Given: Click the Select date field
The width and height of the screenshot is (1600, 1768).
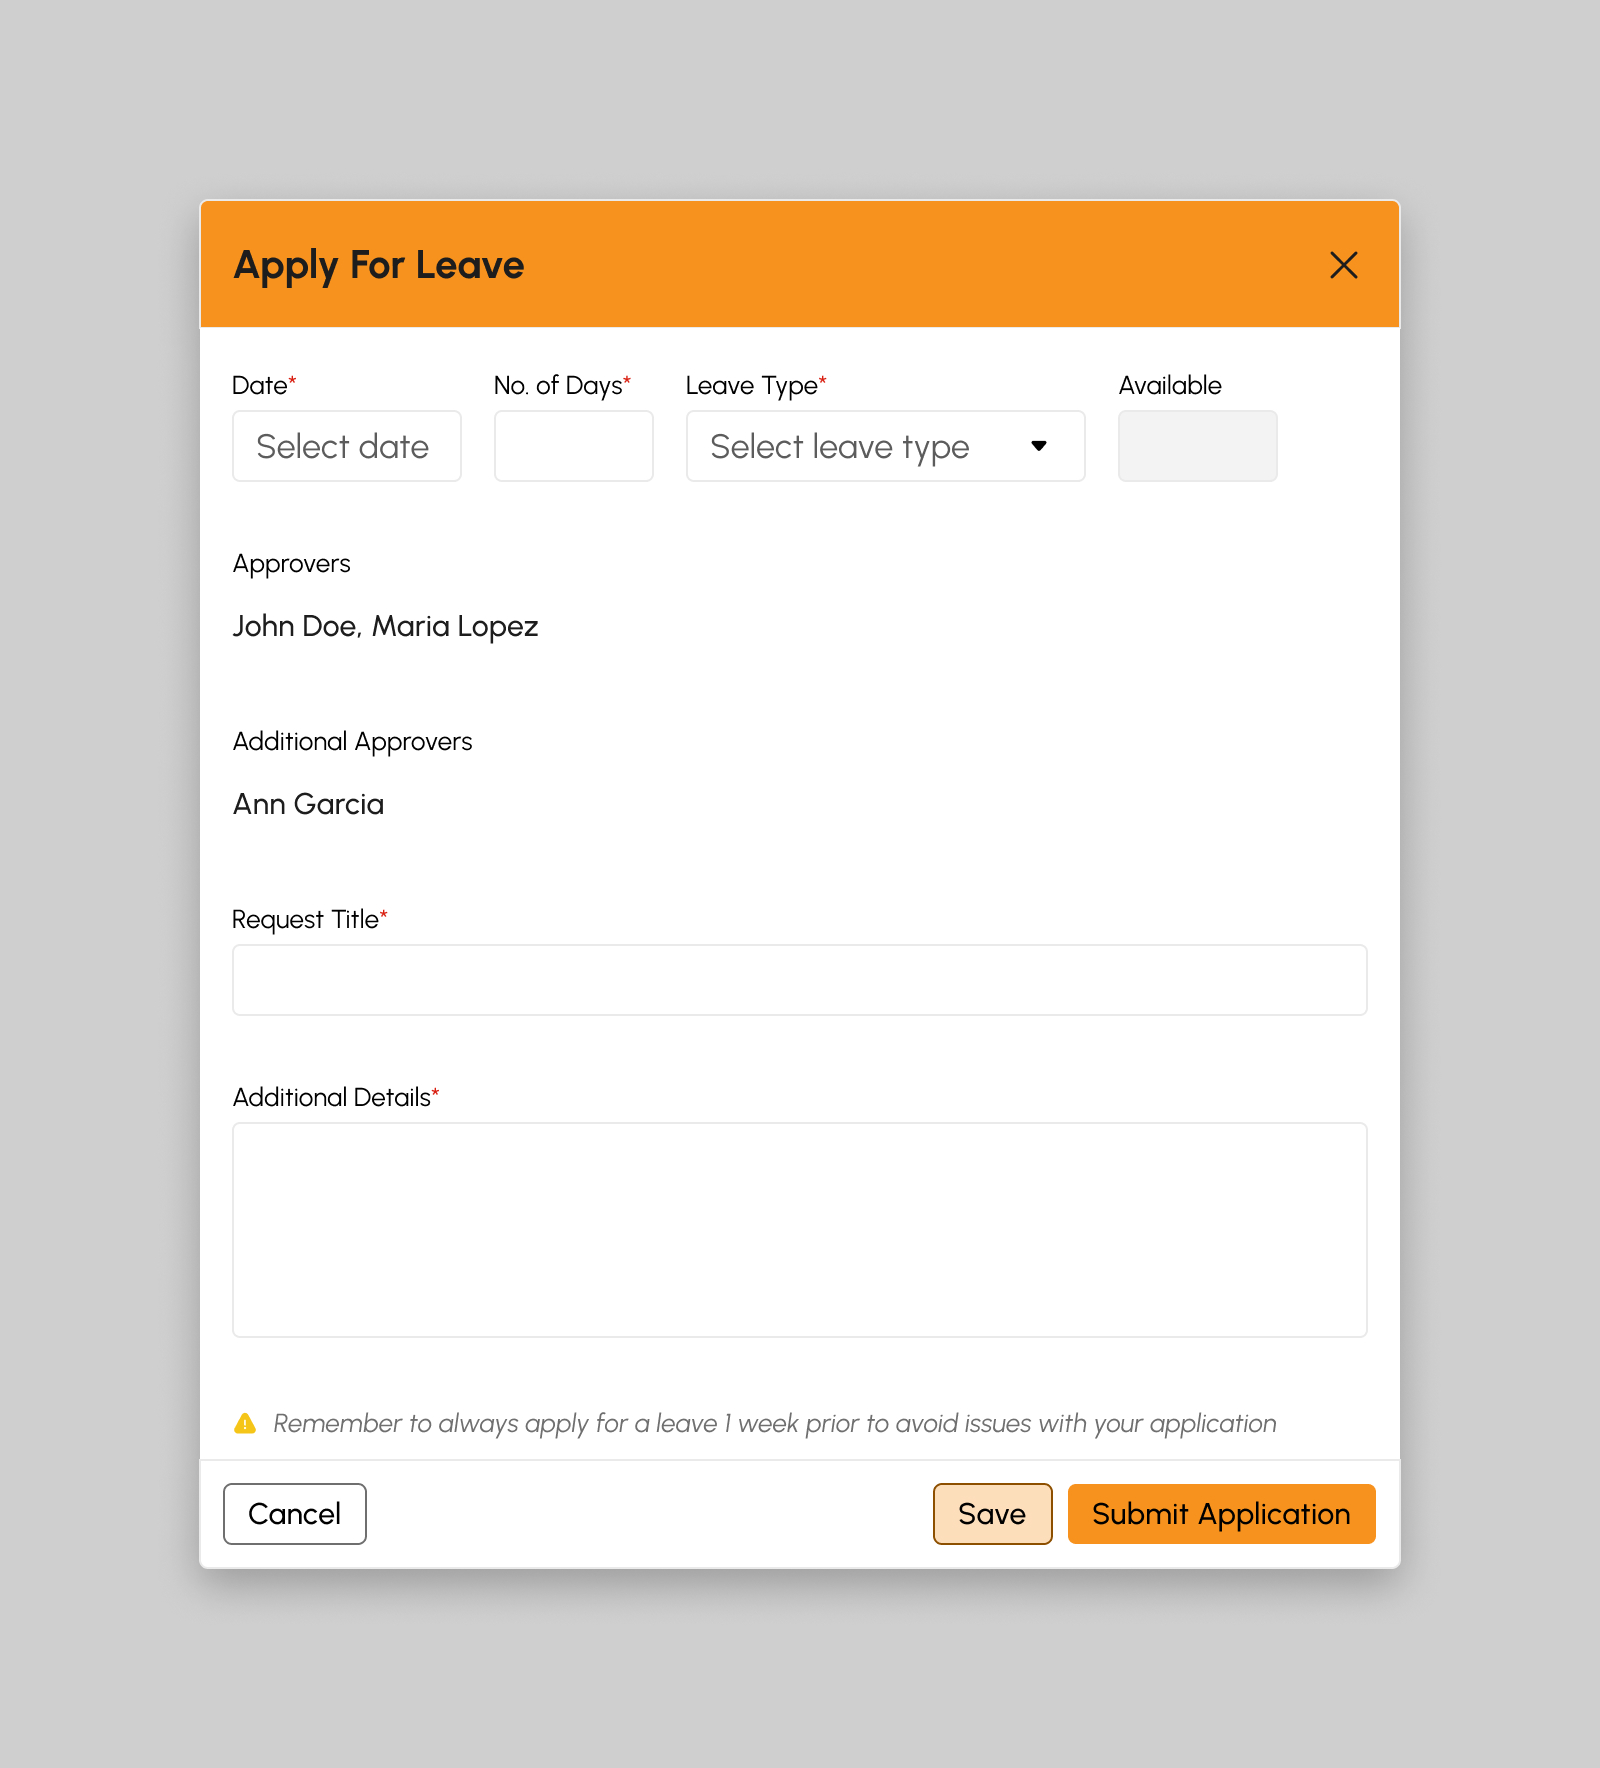Looking at the screenshot, I should [x=347, y=446].
